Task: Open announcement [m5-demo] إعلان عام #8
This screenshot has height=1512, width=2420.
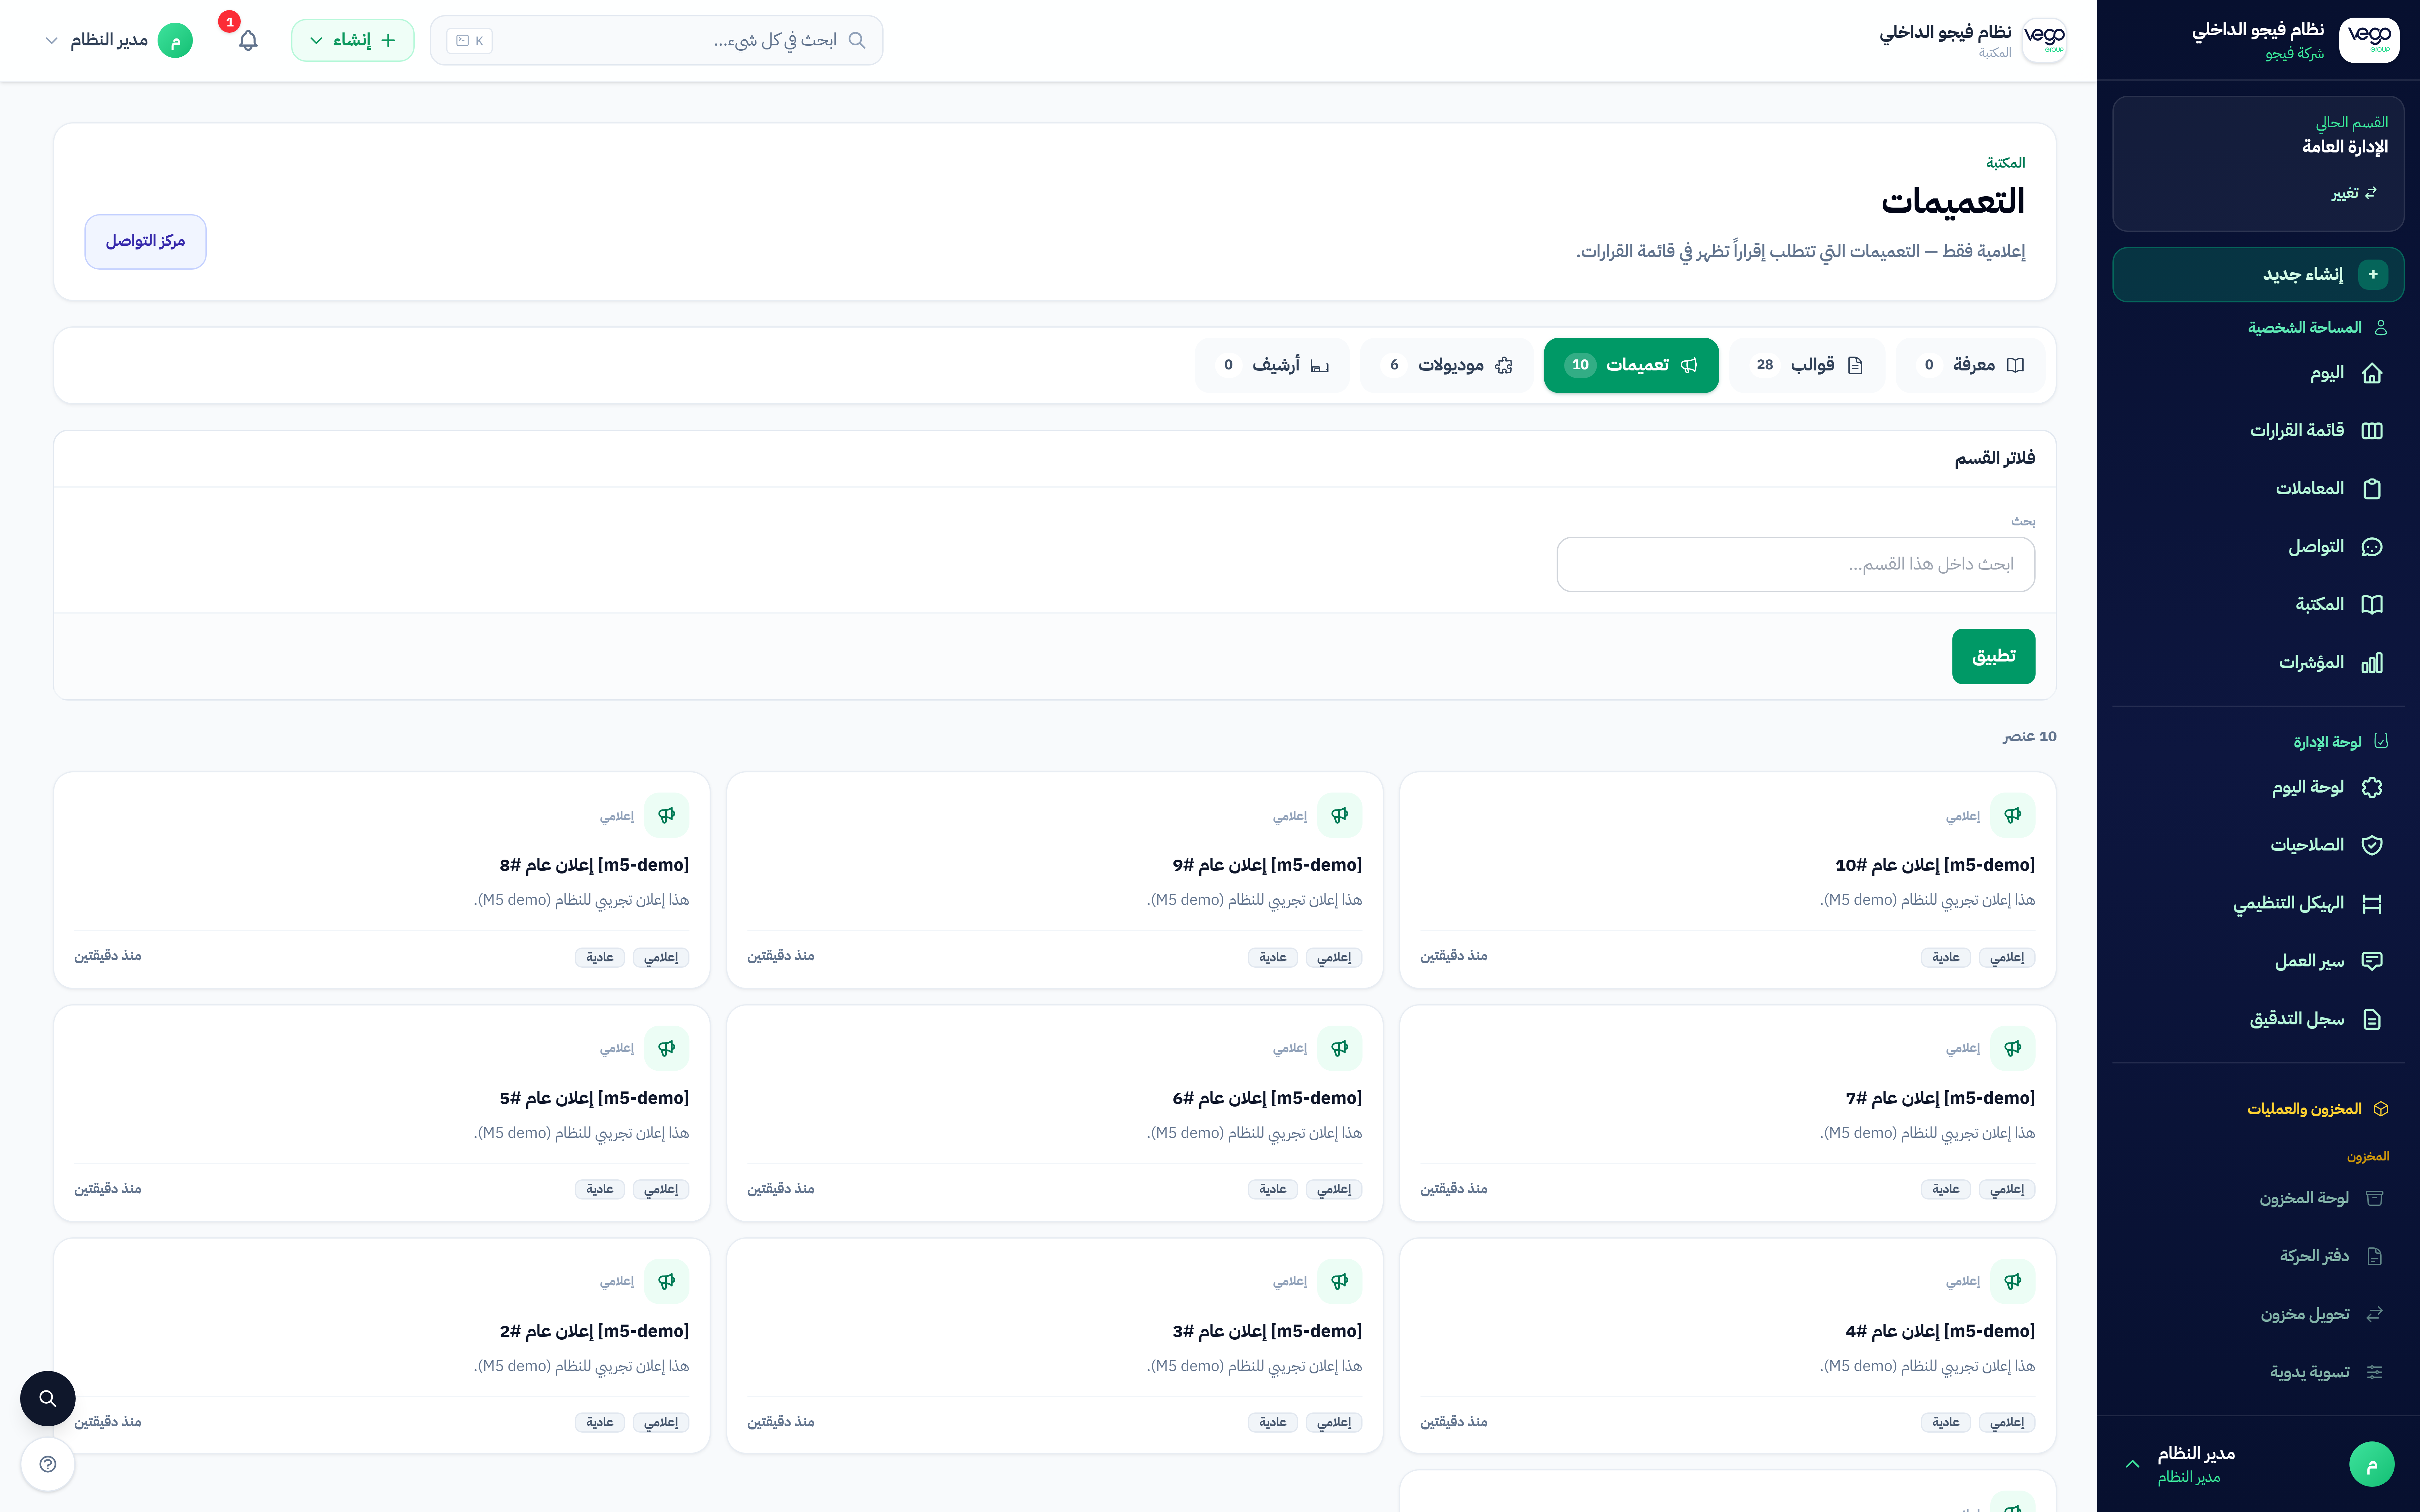Action: [594, 865]
